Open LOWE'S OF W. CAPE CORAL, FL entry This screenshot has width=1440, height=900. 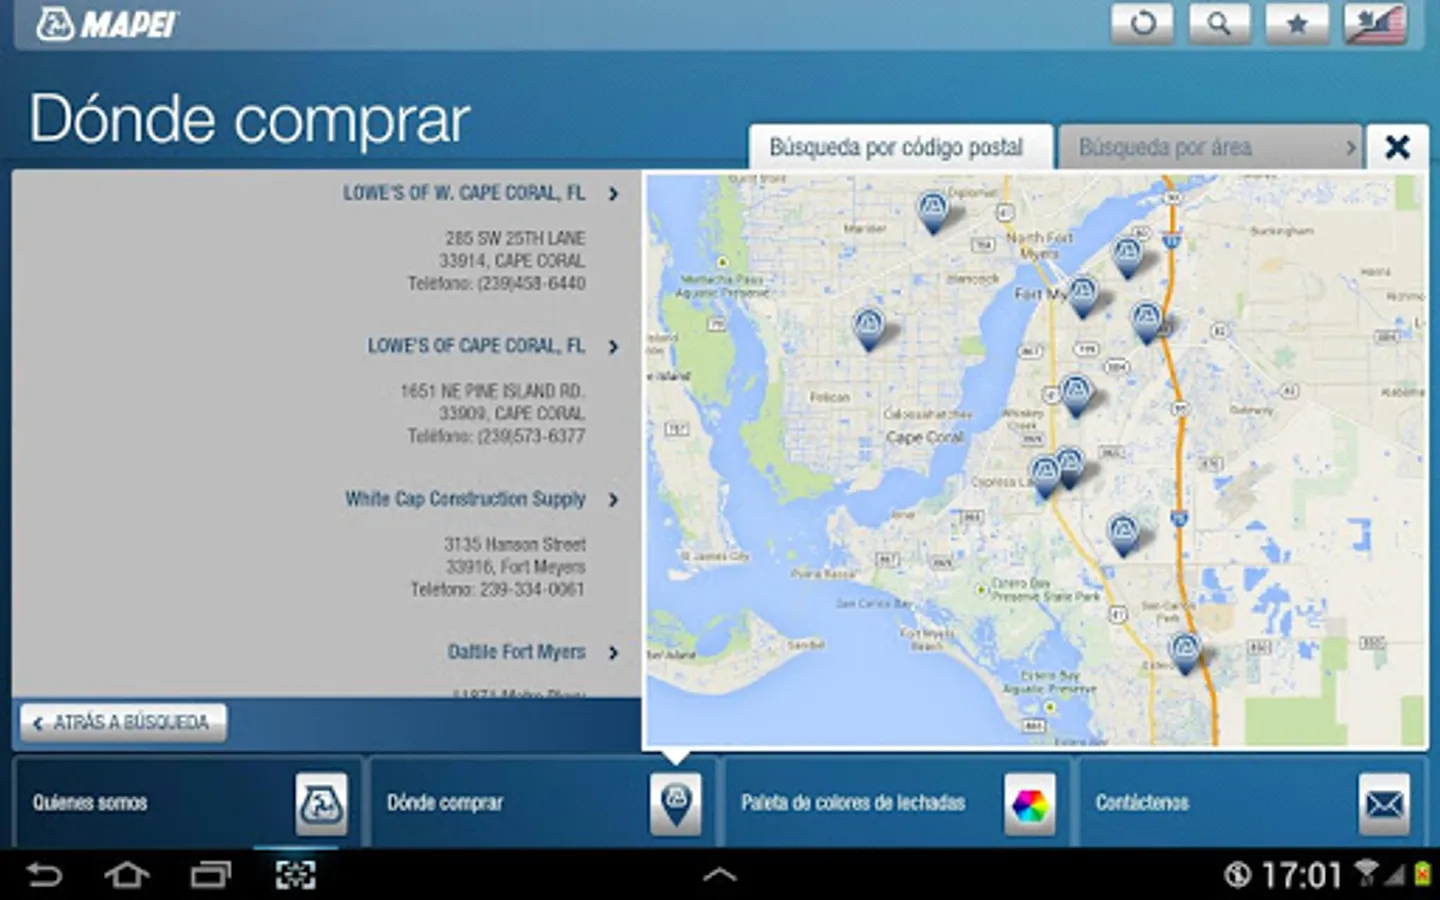[x=464, y=193]
